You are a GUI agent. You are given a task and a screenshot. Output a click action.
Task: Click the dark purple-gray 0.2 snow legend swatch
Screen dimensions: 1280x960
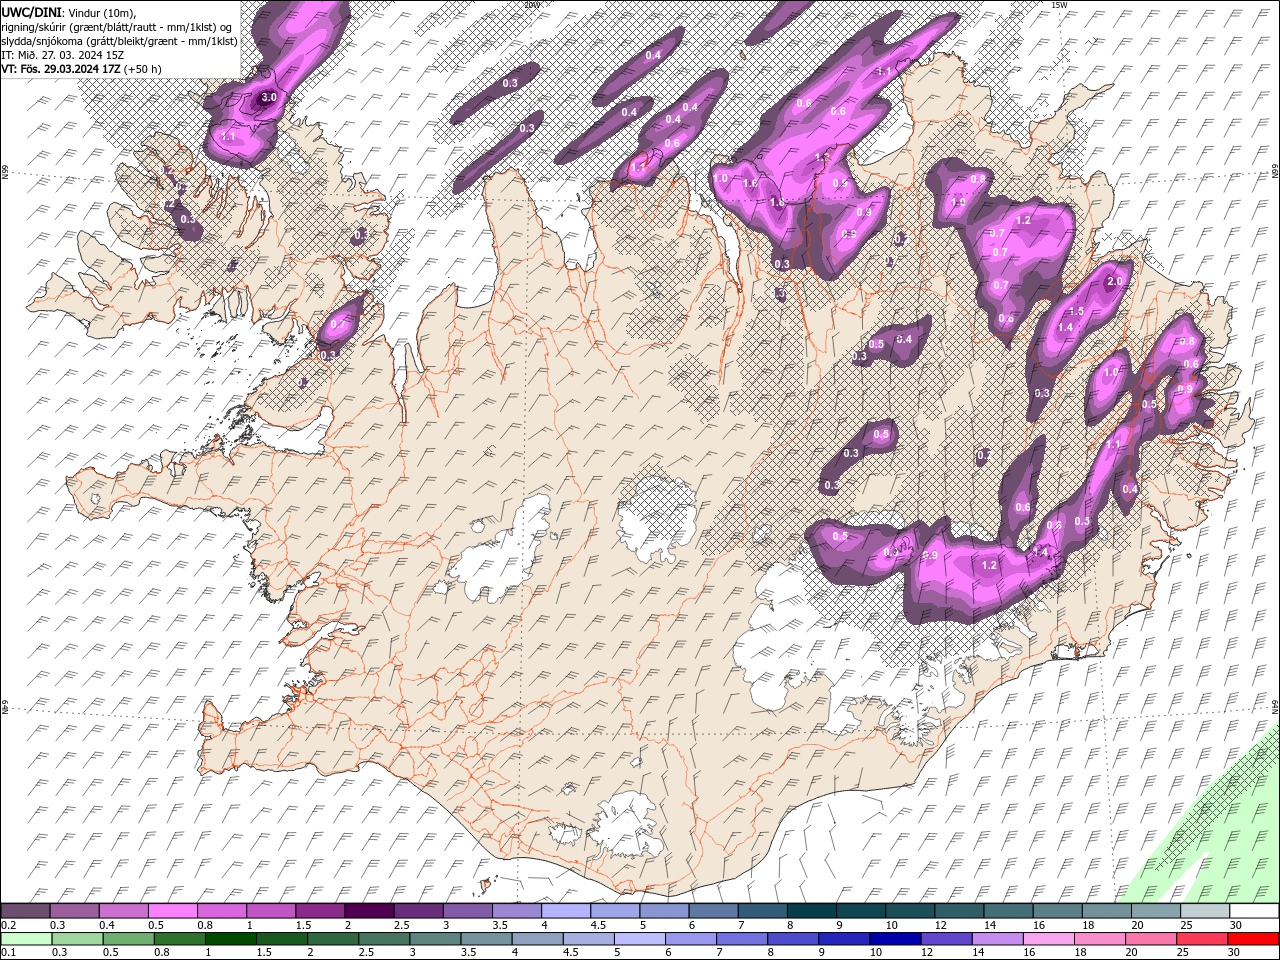point(25,911)
